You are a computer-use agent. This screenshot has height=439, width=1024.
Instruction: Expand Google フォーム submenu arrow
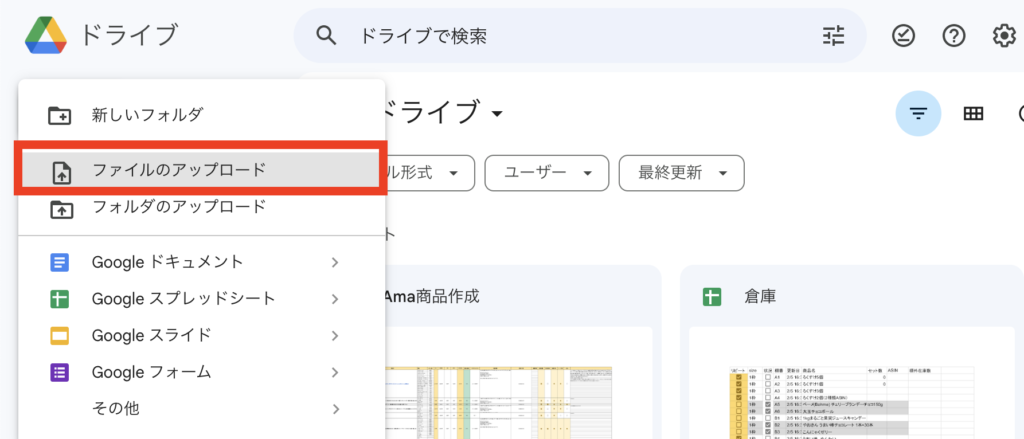(x=335, y=372)
